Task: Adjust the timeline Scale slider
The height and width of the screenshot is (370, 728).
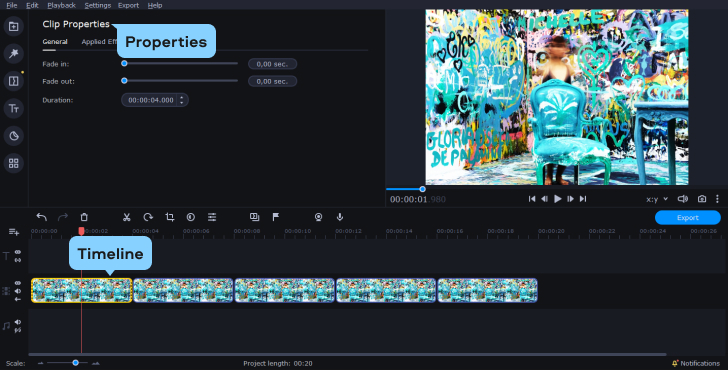Action: [75, 363]
